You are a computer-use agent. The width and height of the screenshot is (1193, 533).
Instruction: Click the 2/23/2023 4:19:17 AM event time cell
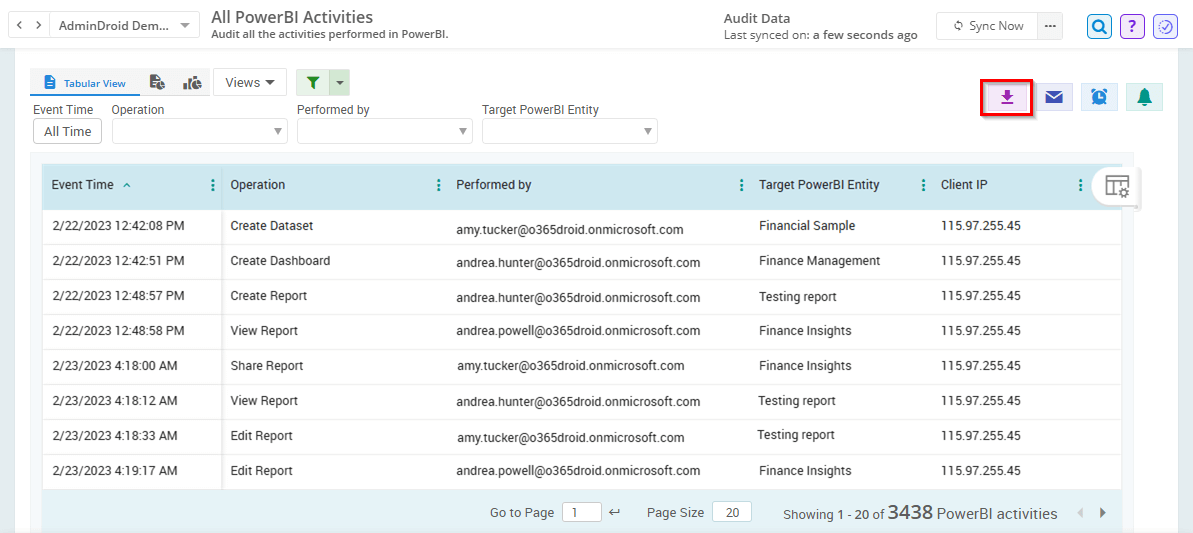coord(115,471)
